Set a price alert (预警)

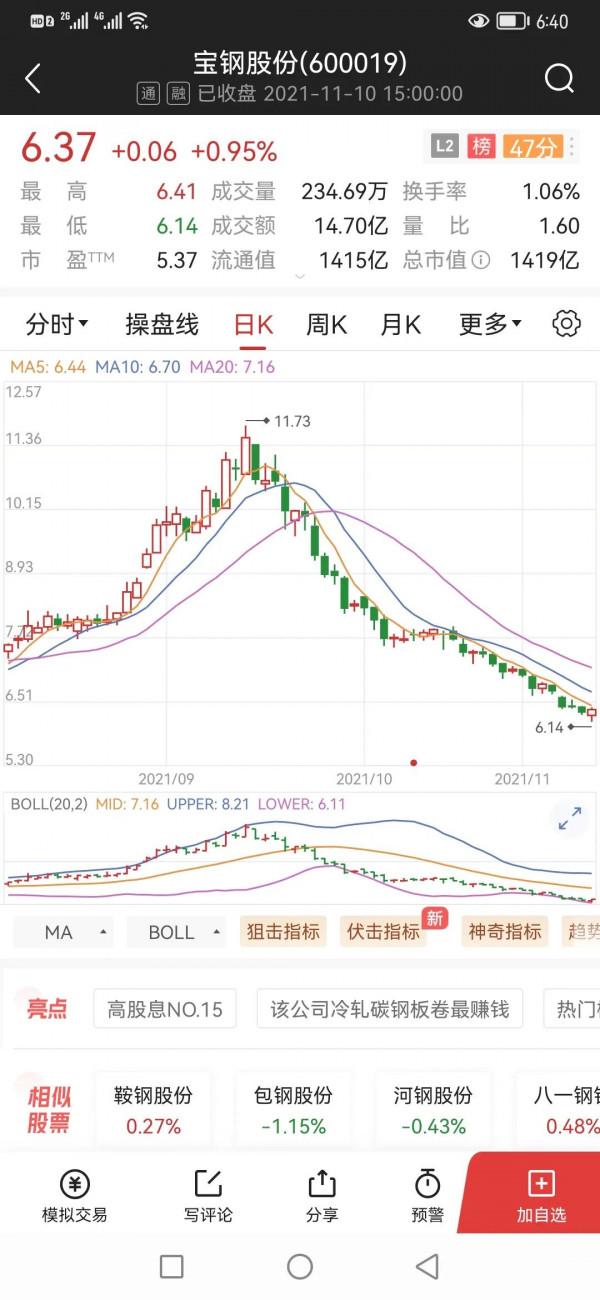pos(427,1196)
